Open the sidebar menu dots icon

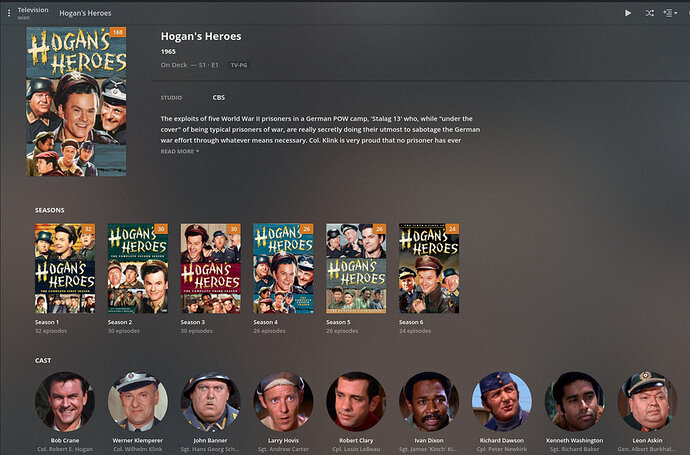9,14
